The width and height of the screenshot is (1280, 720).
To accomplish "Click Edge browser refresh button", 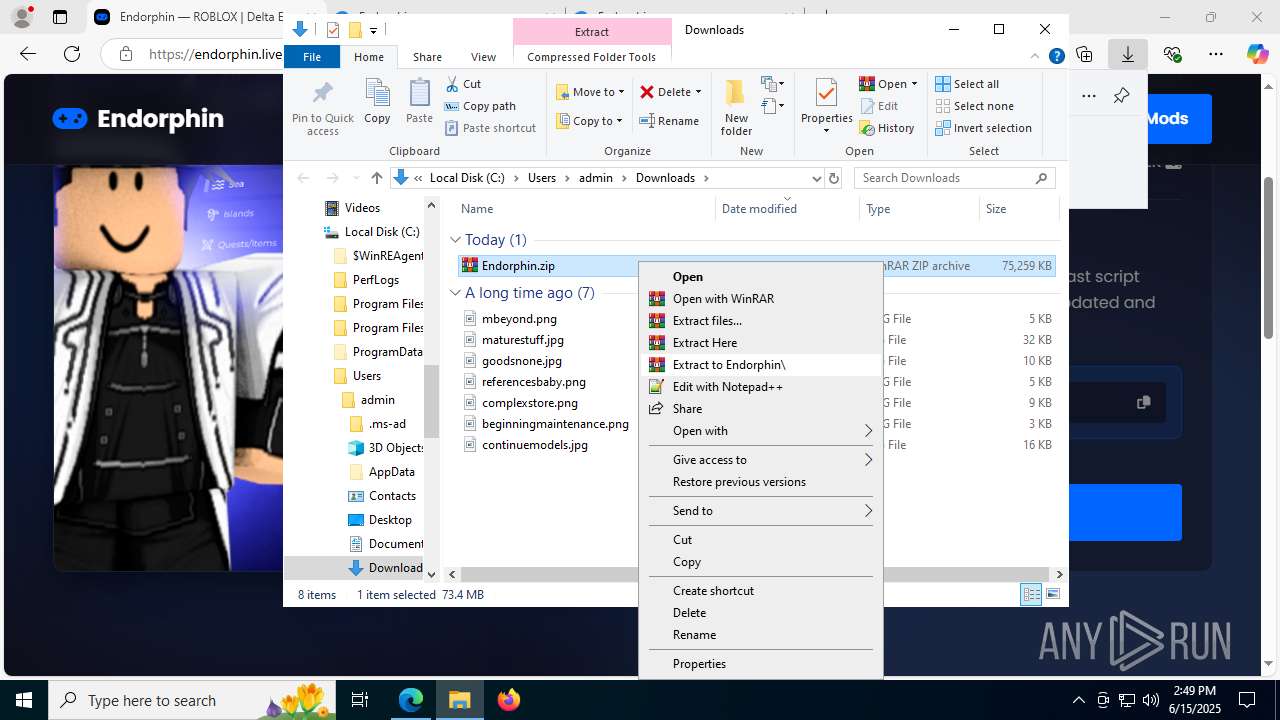I will point(72,54).
